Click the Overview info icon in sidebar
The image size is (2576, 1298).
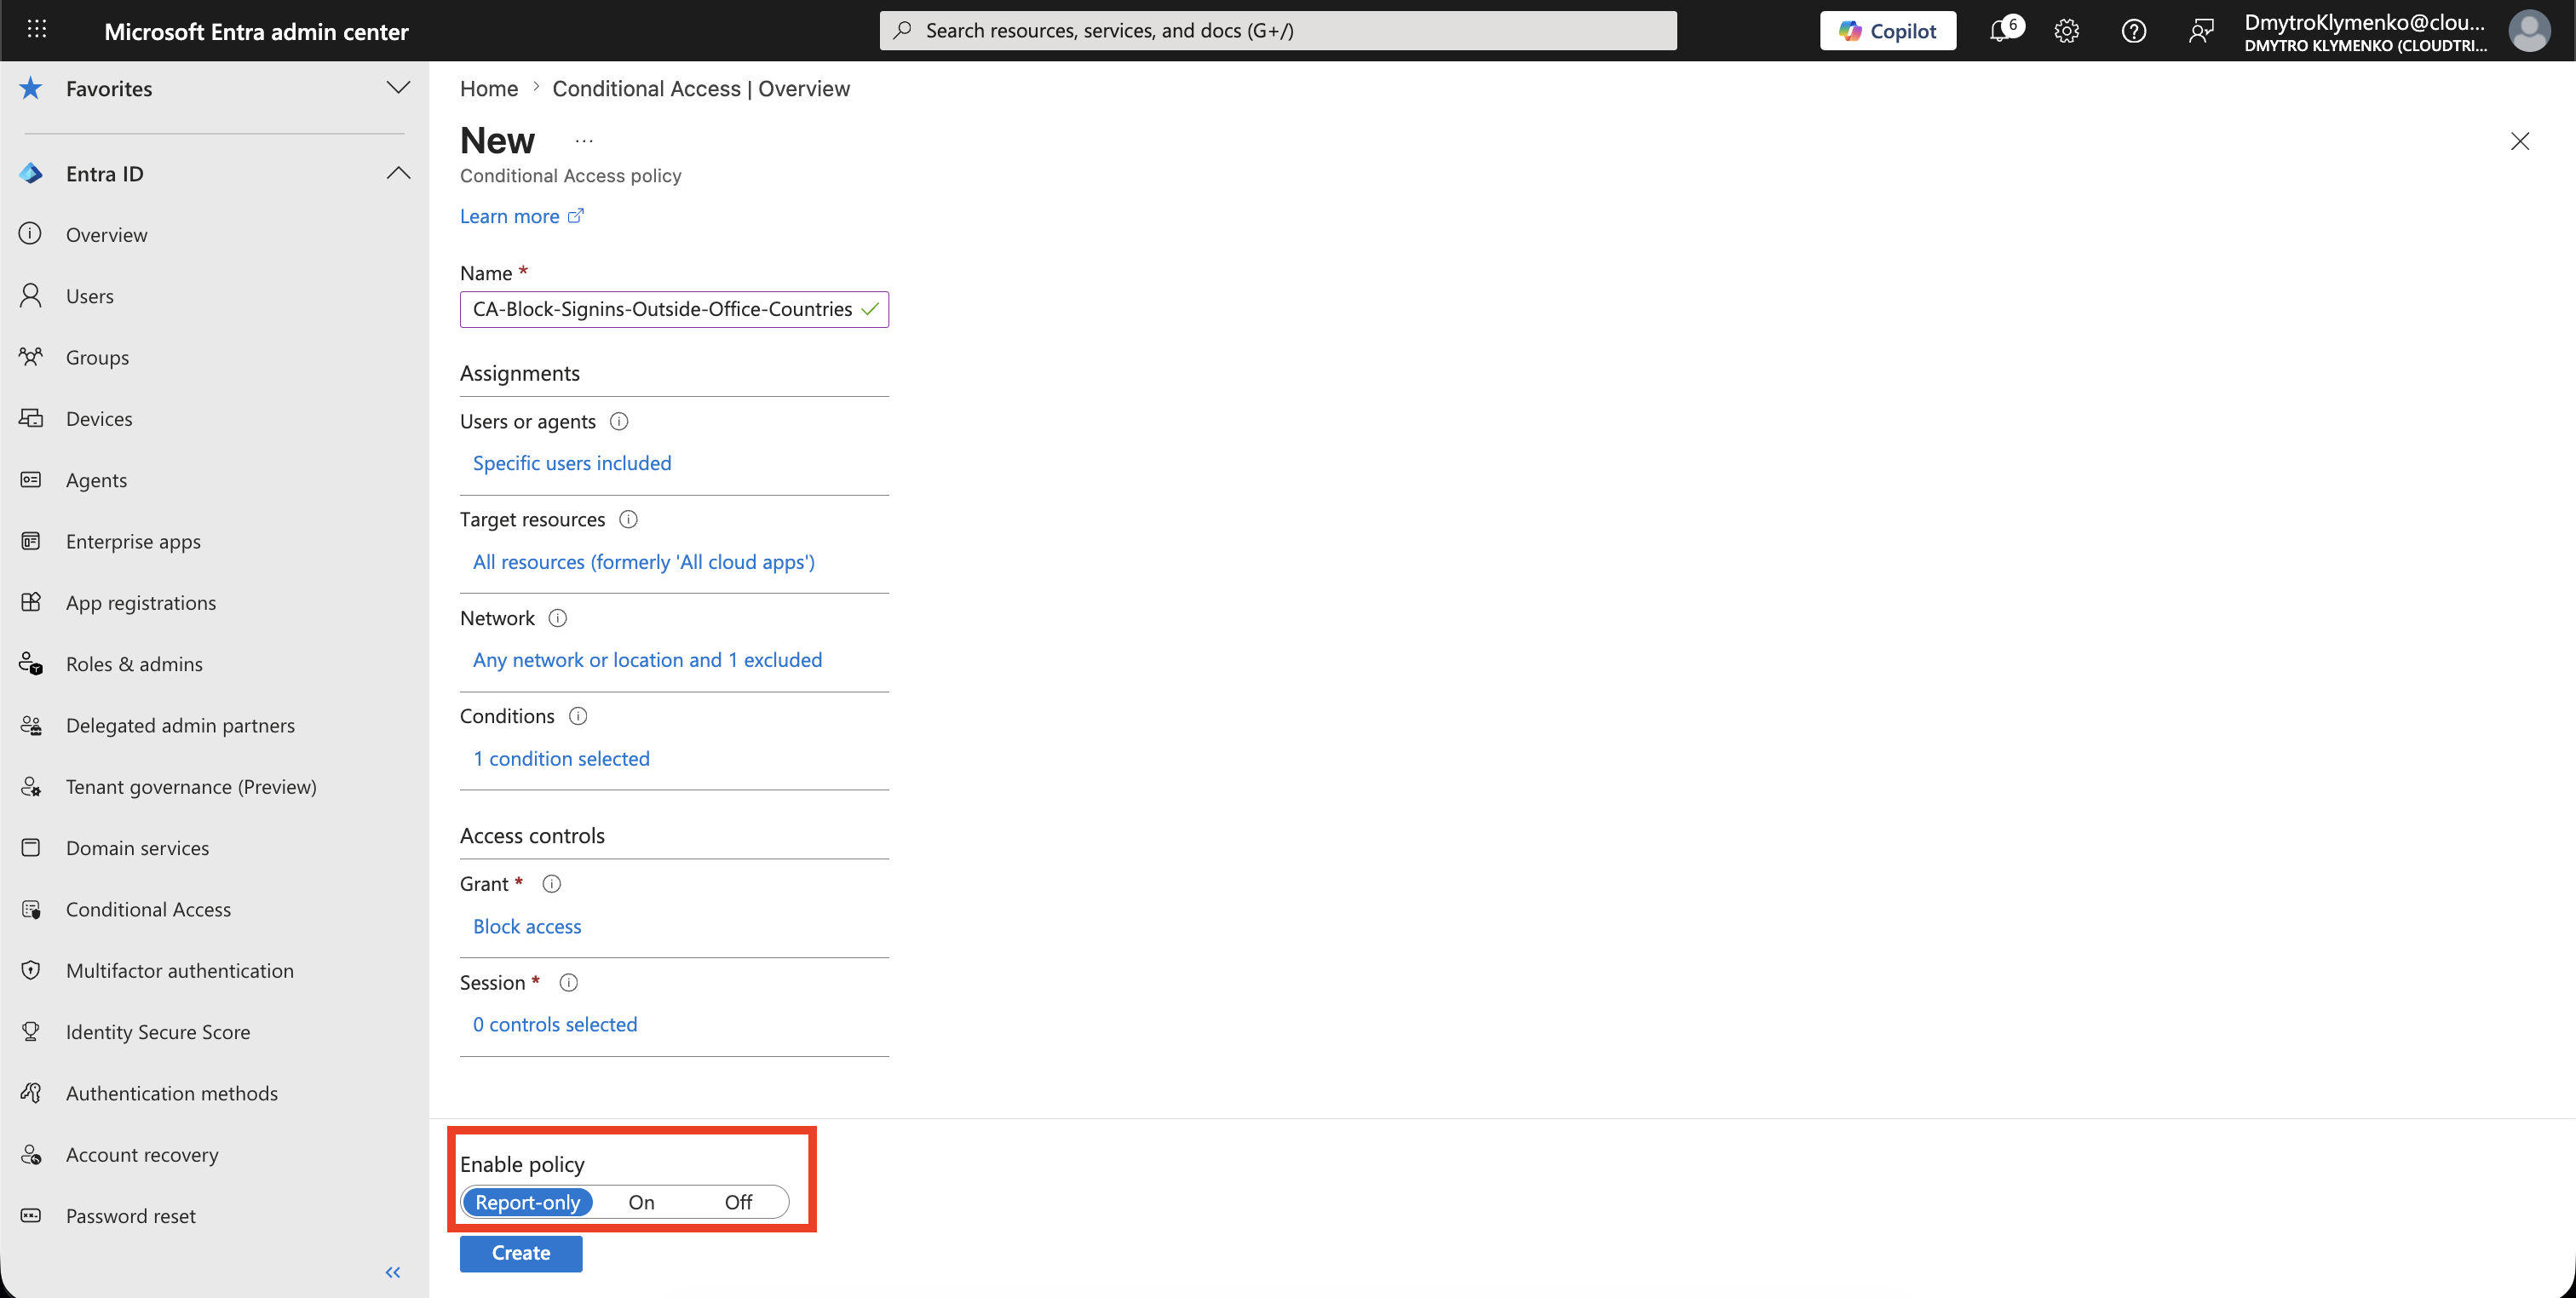[x=31, y=234]
